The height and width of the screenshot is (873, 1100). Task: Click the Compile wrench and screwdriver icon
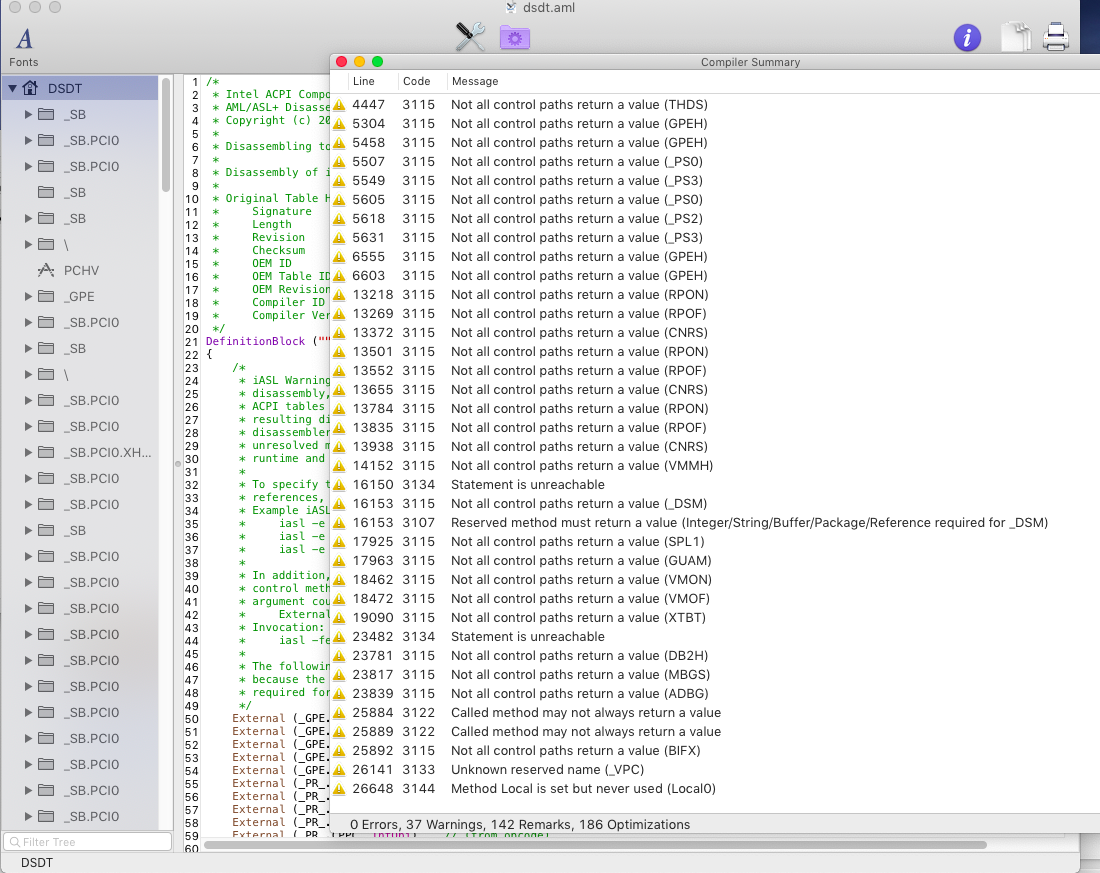470,37
